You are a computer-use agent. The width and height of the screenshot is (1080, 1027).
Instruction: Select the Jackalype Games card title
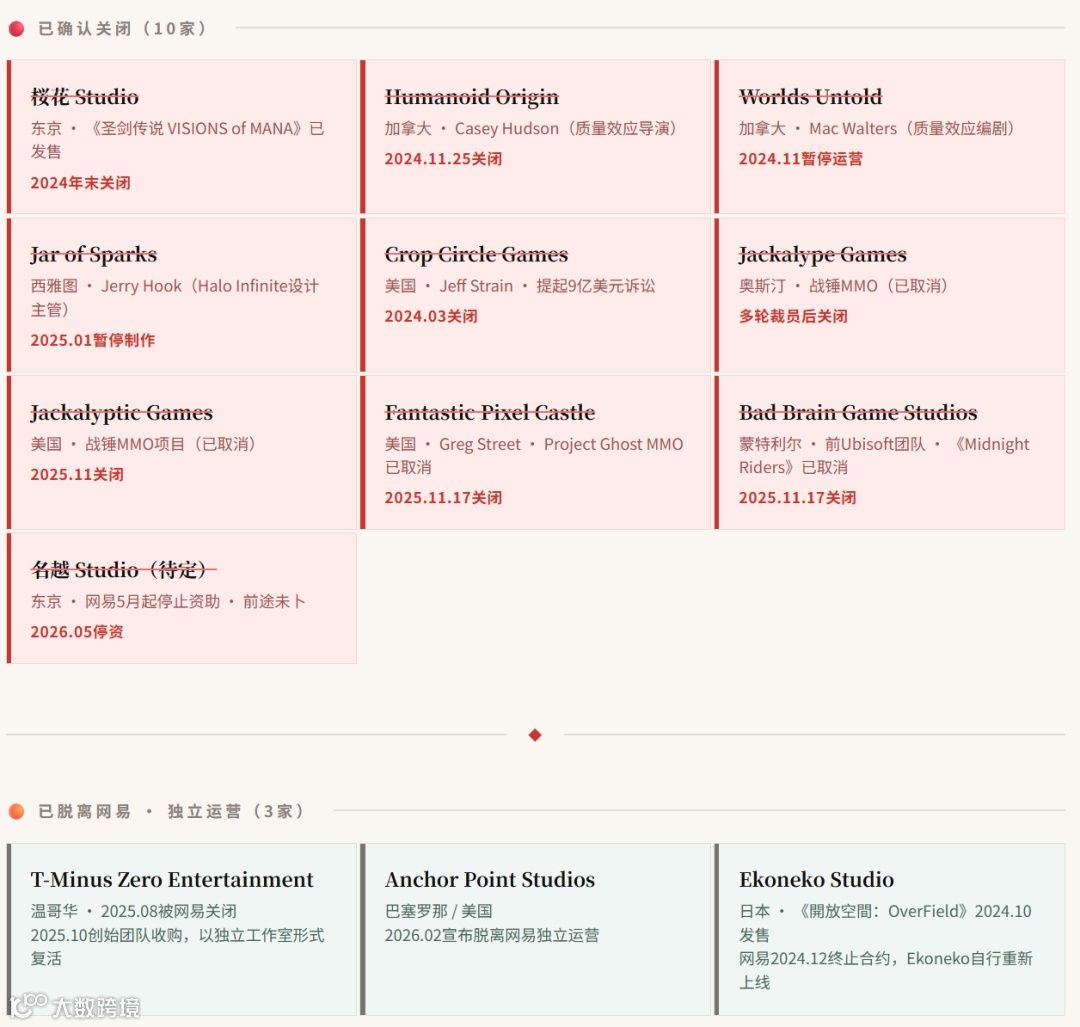tap(823, 255)
